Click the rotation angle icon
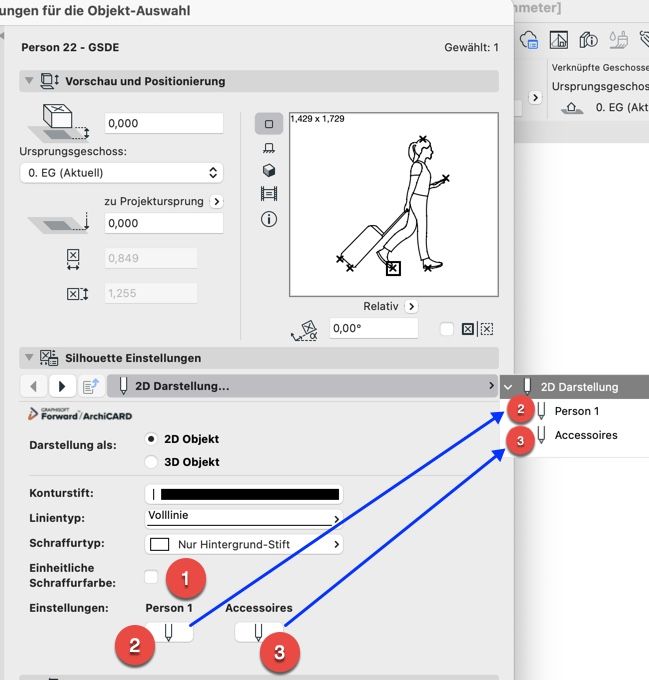The image size is (649, 680). click(305, 330)
